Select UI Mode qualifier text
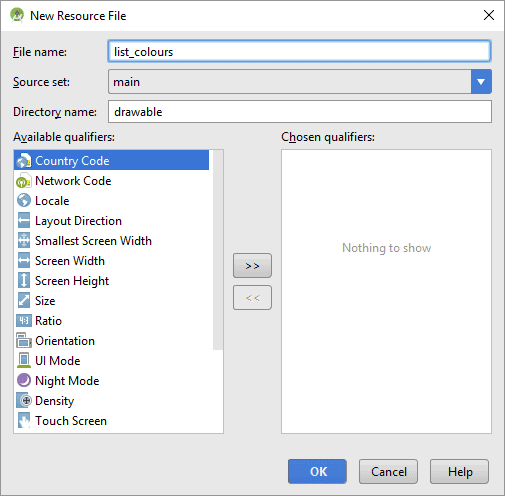Viewport: 505px width, 496px height. [58, 361]
